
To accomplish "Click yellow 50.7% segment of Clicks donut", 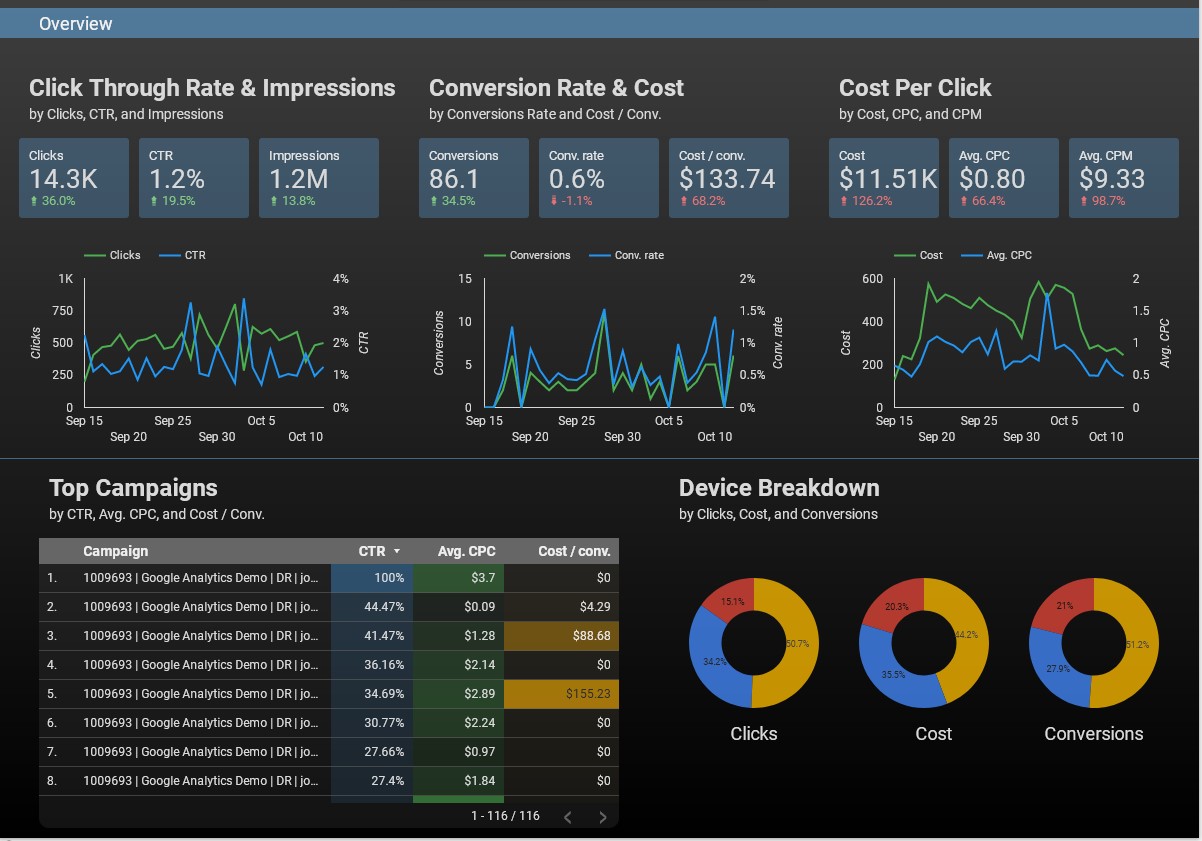I will pyautogui.click(x=792, y=644).
